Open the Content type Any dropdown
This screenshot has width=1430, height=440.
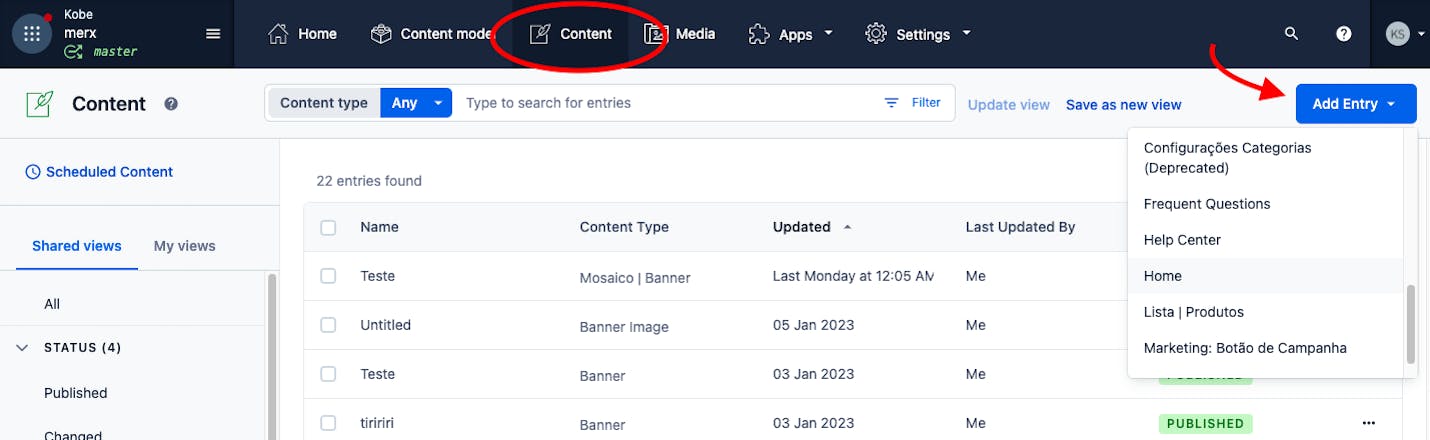coord(416,103)
